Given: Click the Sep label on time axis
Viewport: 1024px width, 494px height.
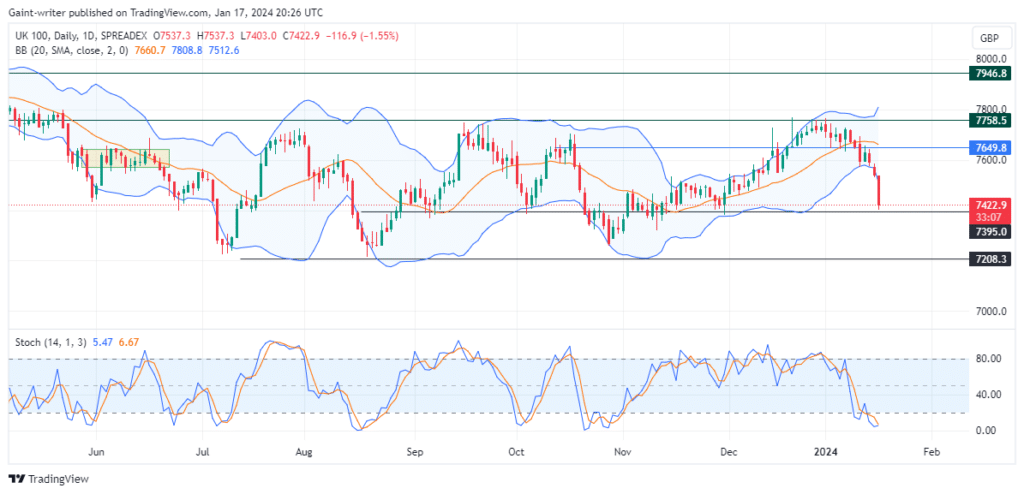Looking at the screenshot, I should pyautogui.click(x=414, y=452).
